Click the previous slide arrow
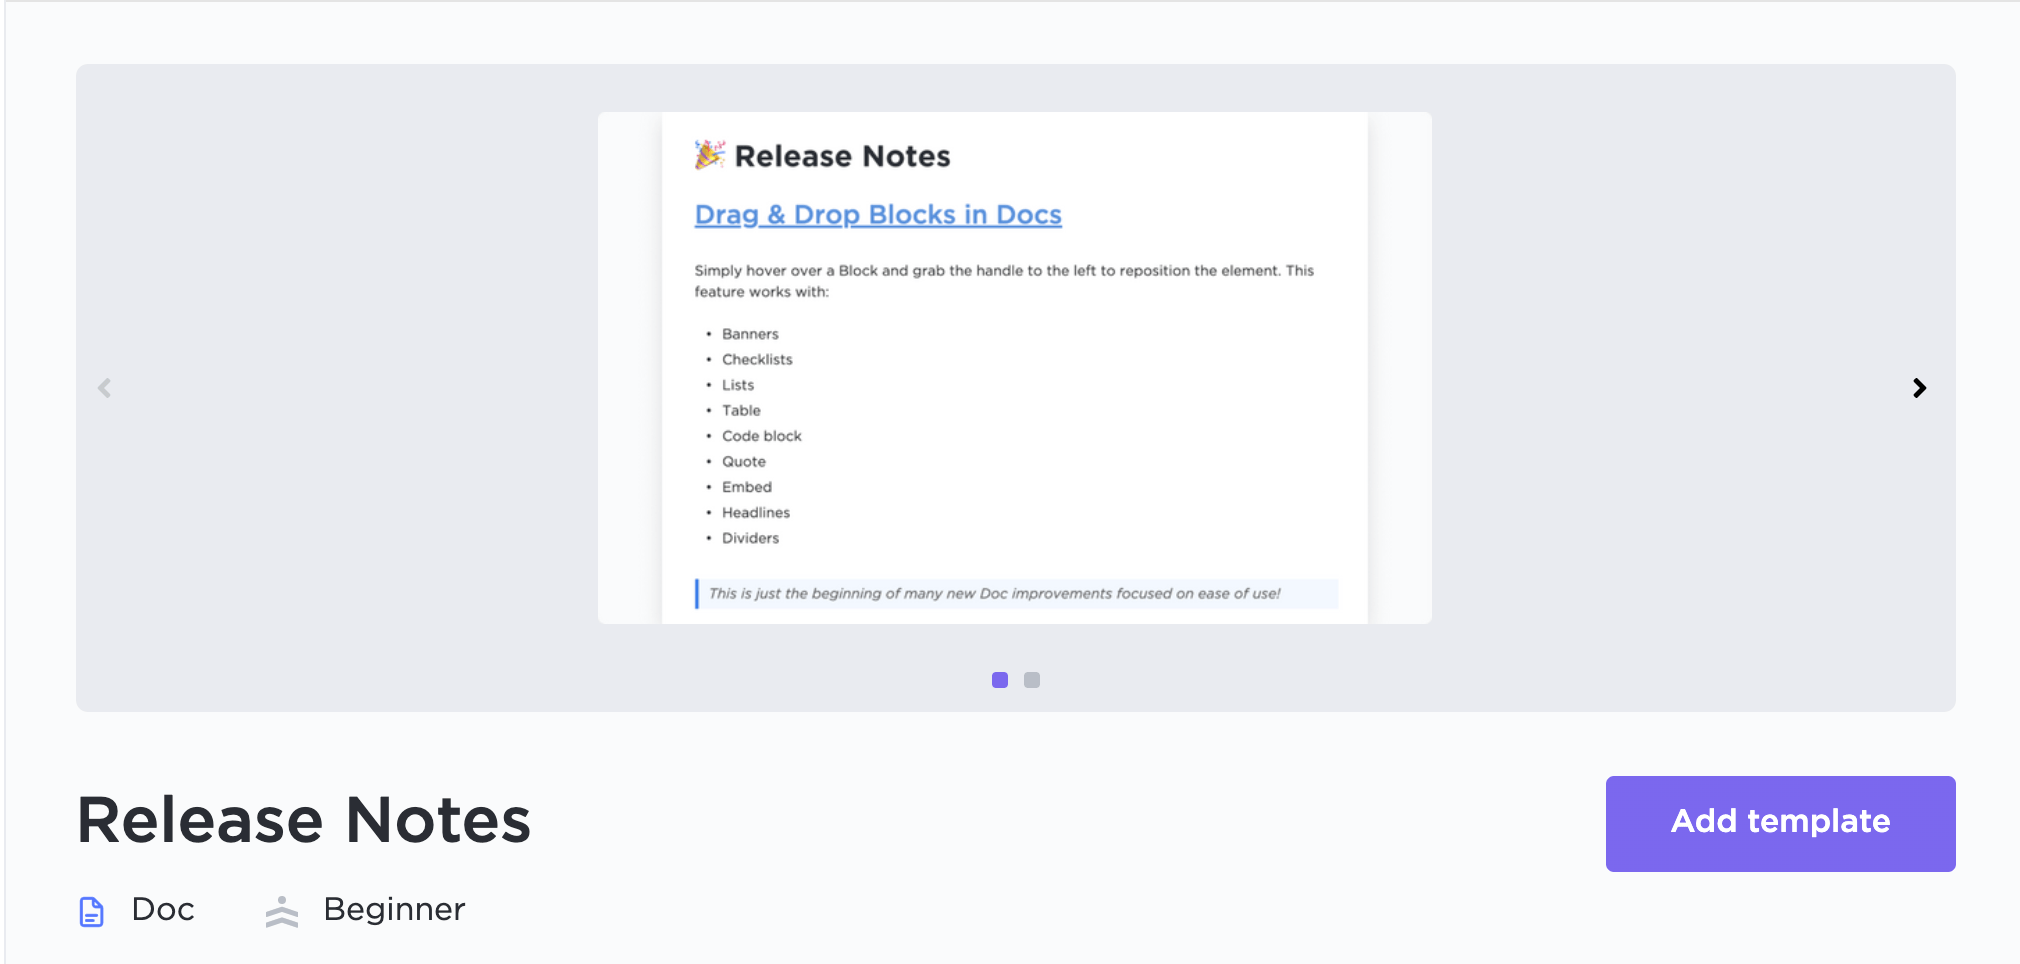 104,388
